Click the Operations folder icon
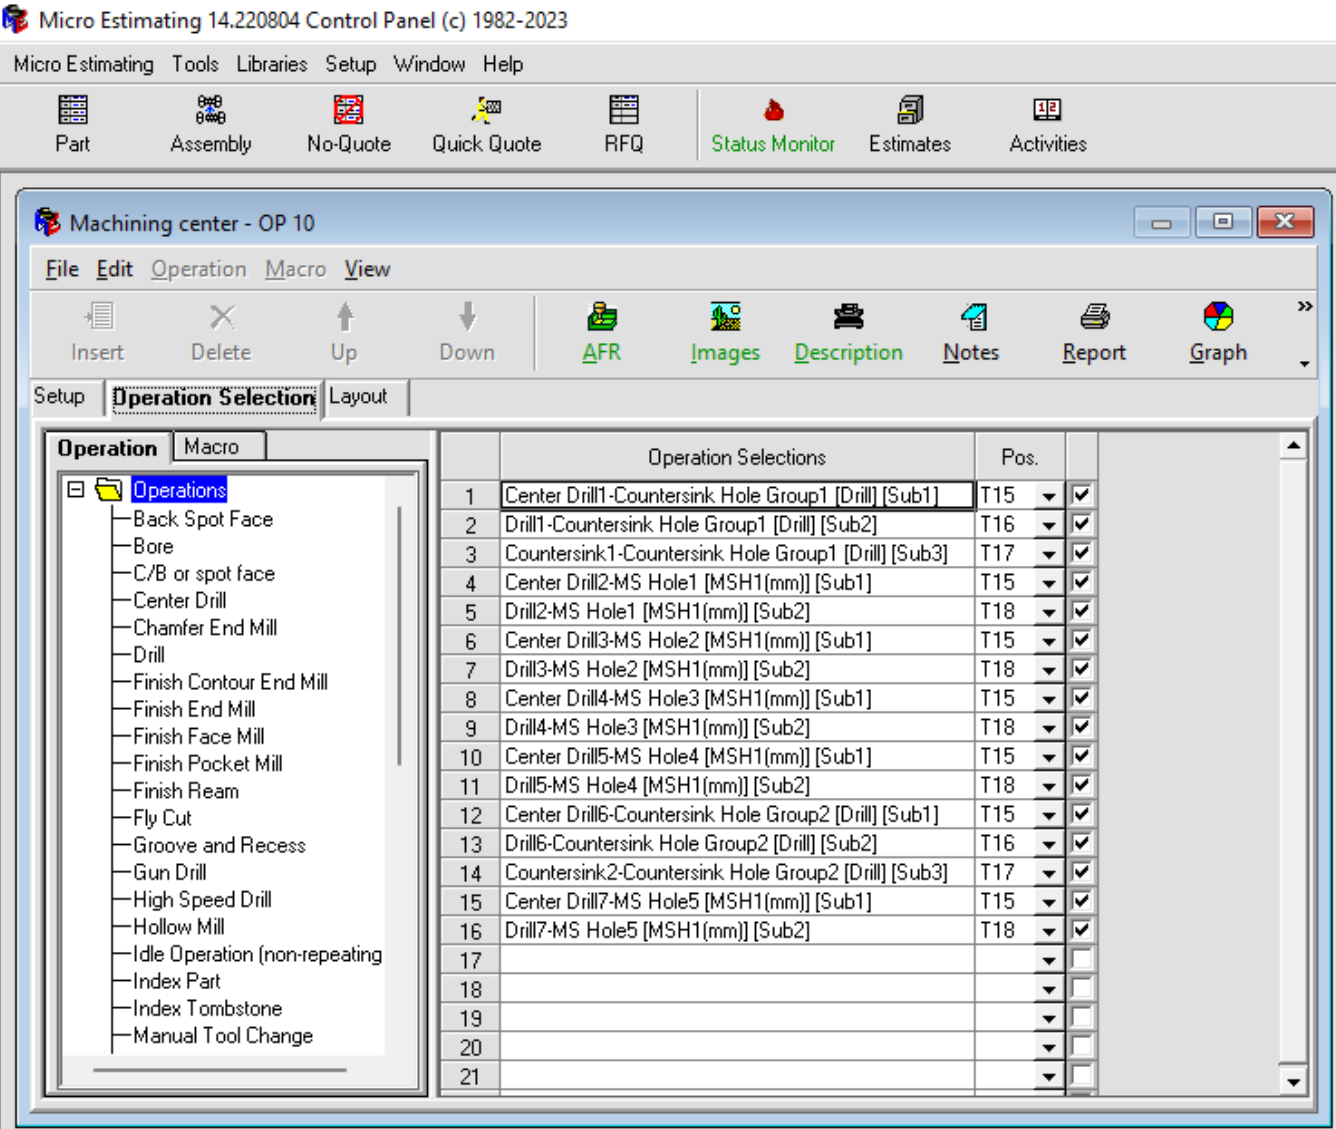1336x1129 pixels. pyautogui.click(x=108, y=489)
